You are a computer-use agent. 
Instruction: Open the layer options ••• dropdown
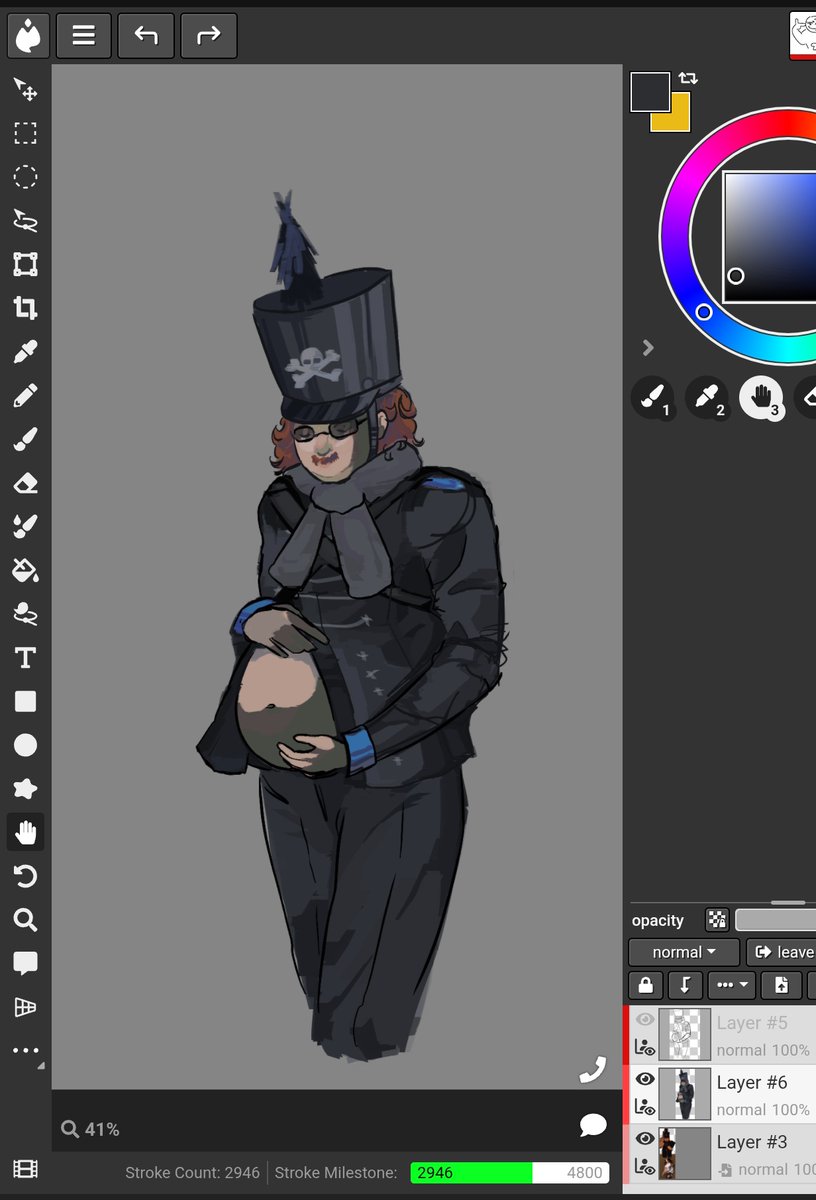[731, 985]
